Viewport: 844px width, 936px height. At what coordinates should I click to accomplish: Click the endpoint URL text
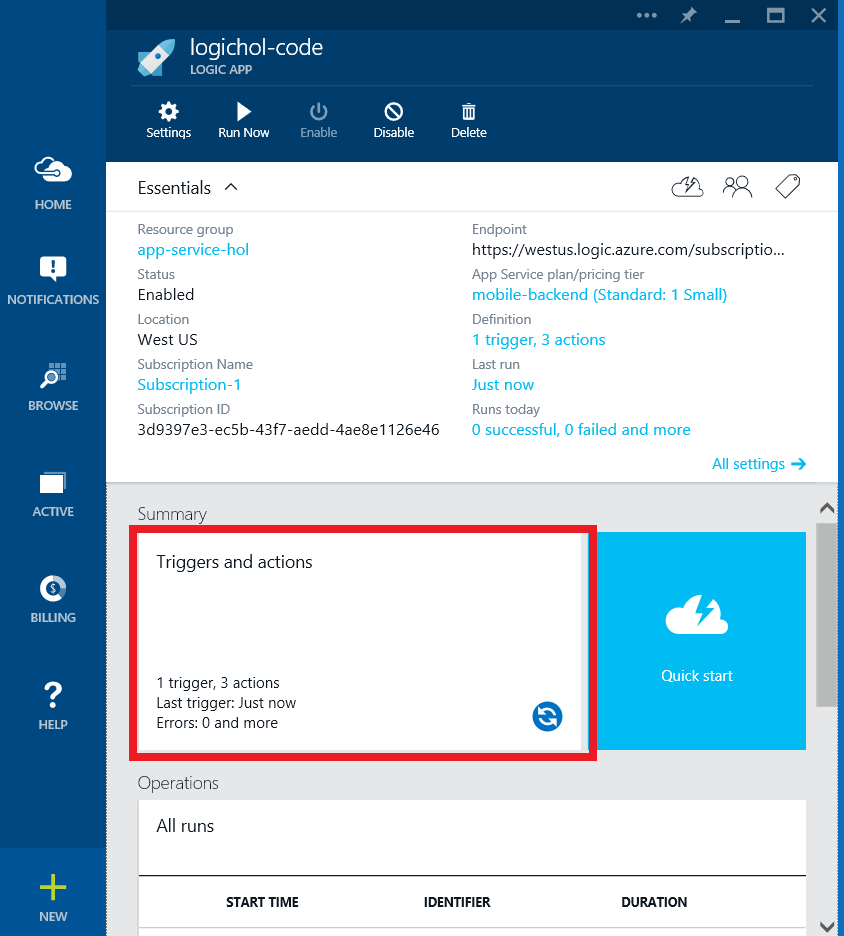click(628, 250)
